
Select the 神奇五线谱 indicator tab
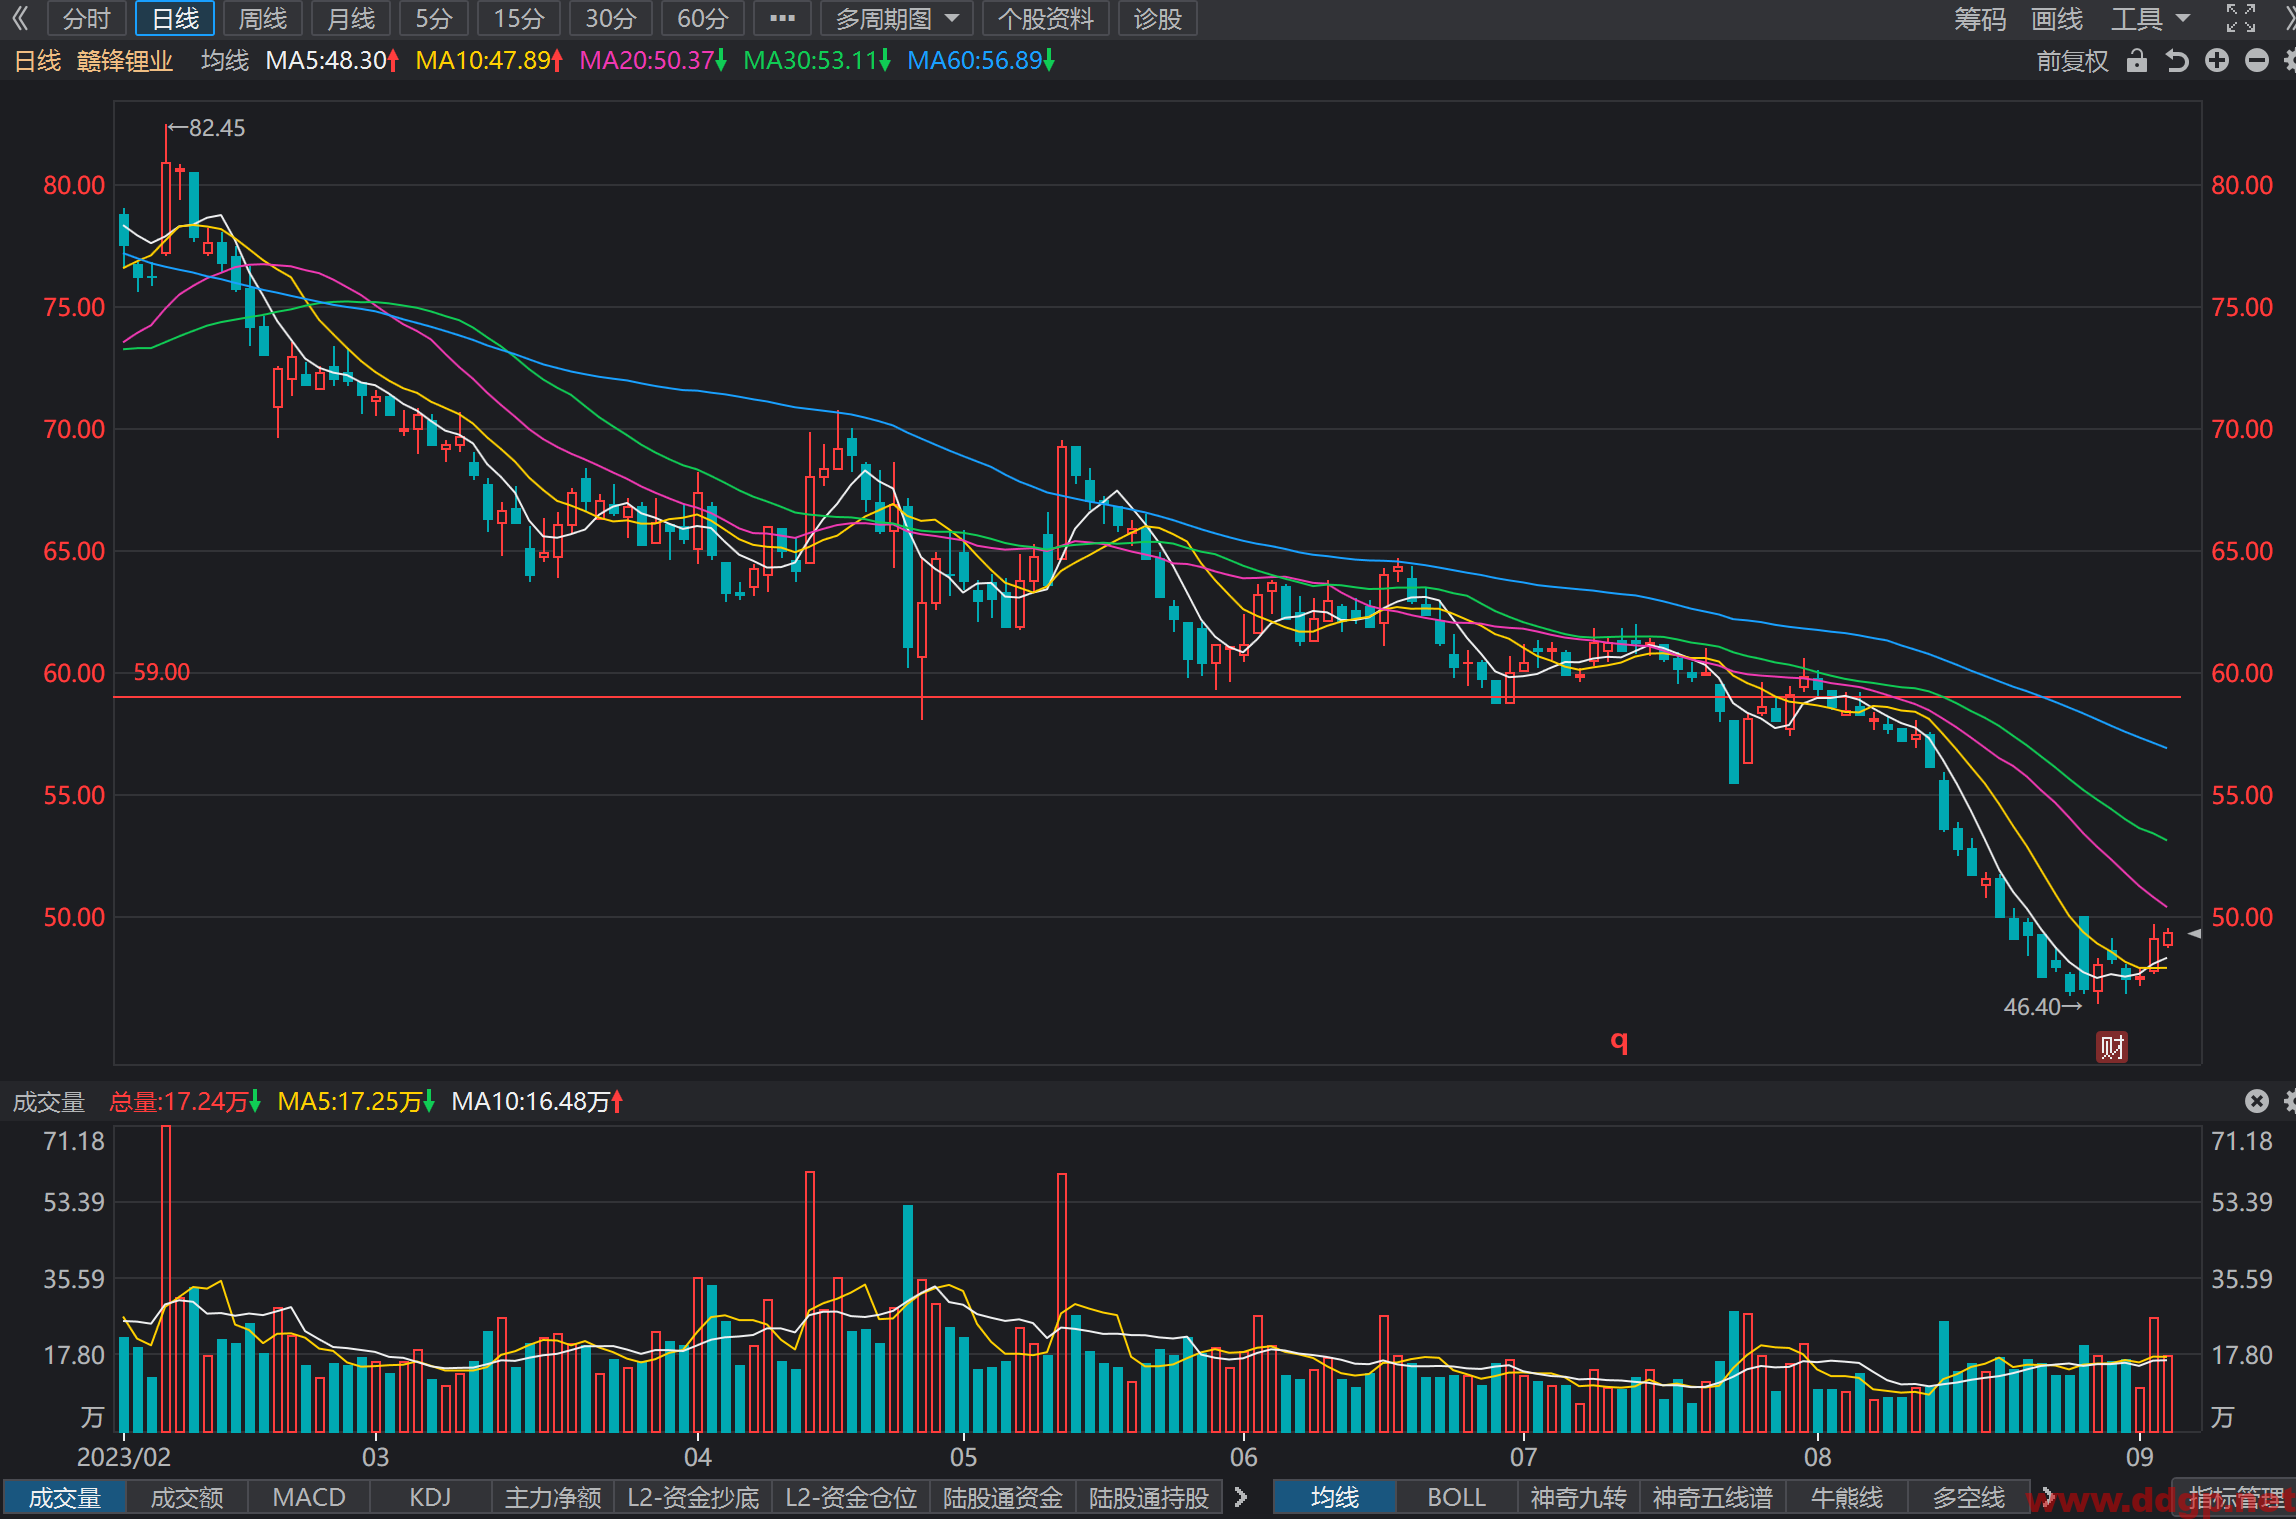(x=1712, y=1498)
